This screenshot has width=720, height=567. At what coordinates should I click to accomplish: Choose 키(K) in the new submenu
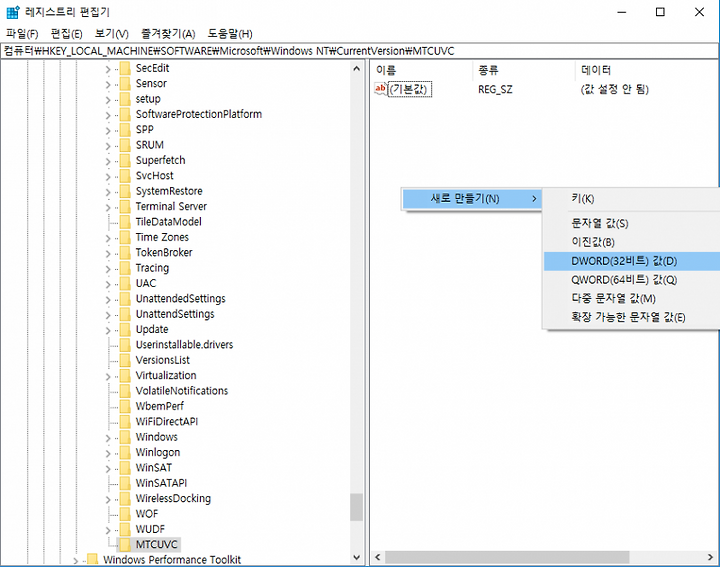631,199
